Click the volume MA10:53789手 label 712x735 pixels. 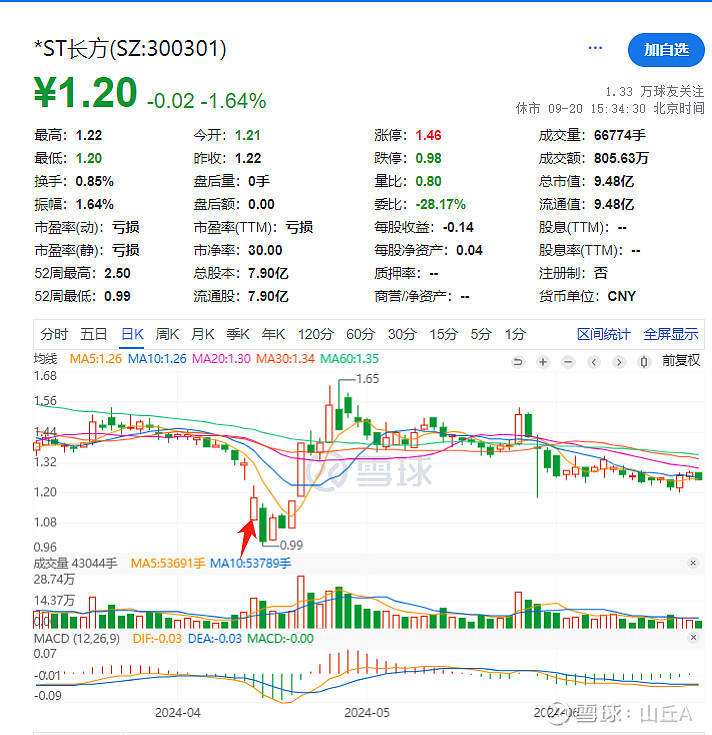point(250,563)
